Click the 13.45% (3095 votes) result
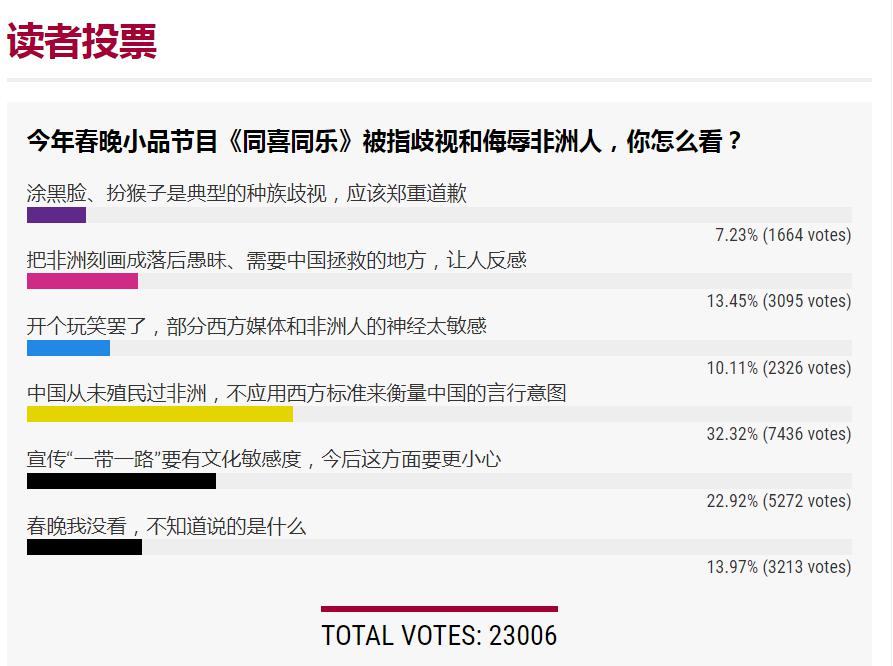 point(778,301)
